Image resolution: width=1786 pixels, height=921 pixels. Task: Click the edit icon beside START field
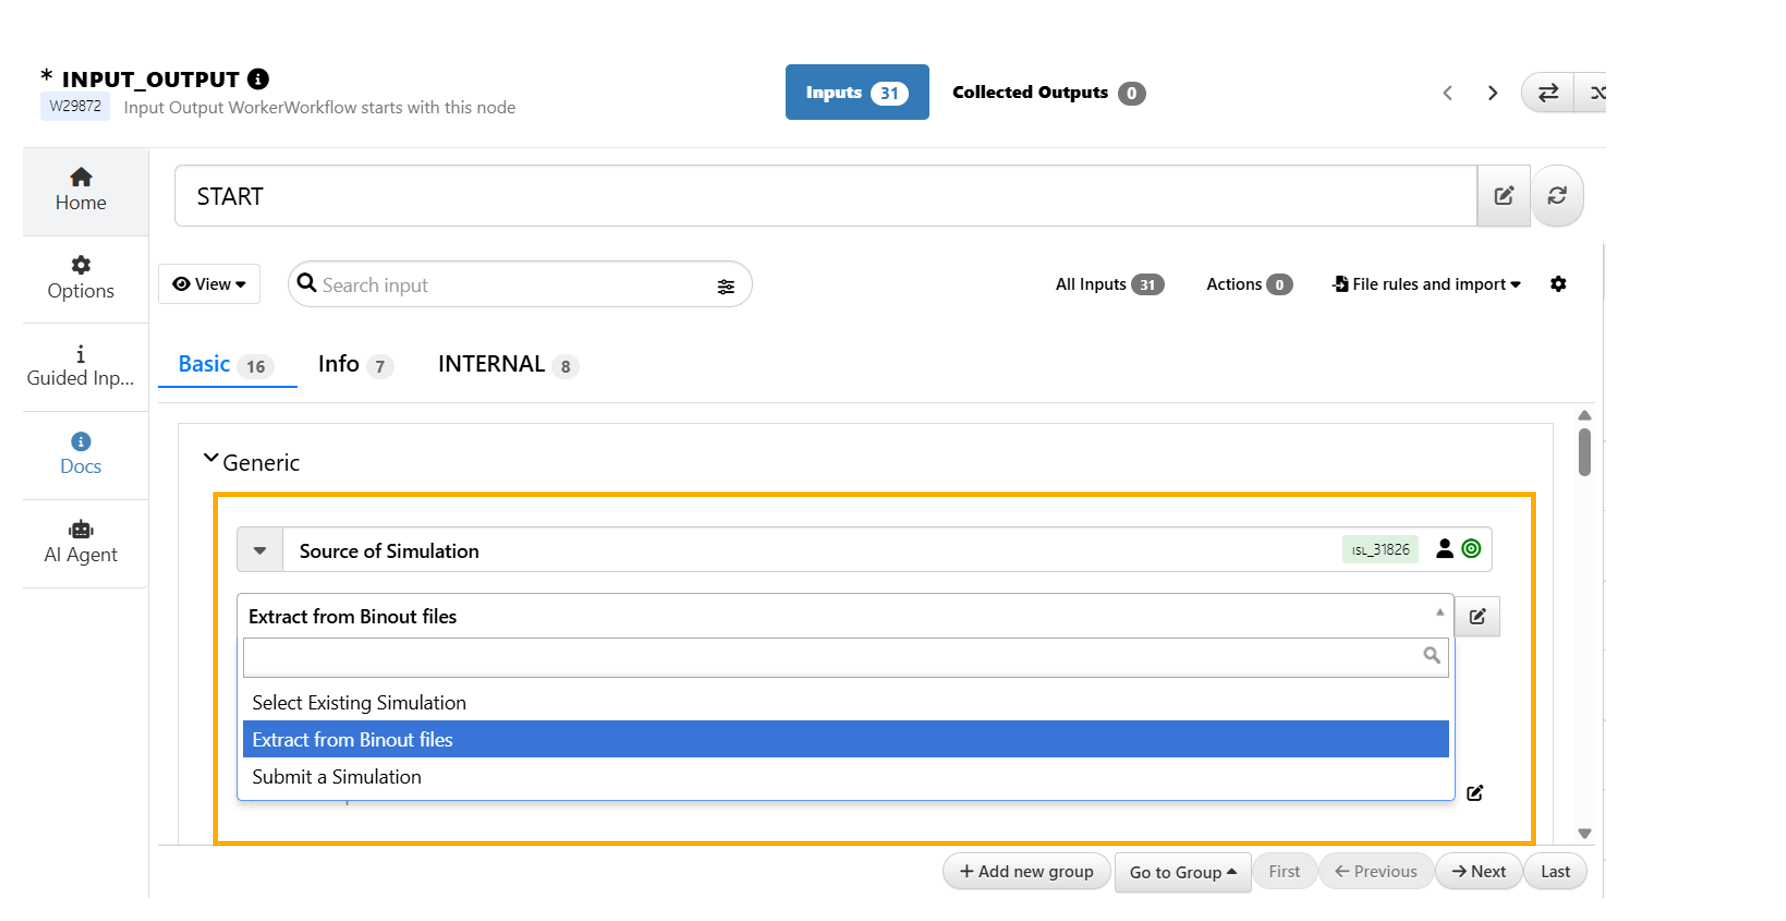coord(1503,196)
